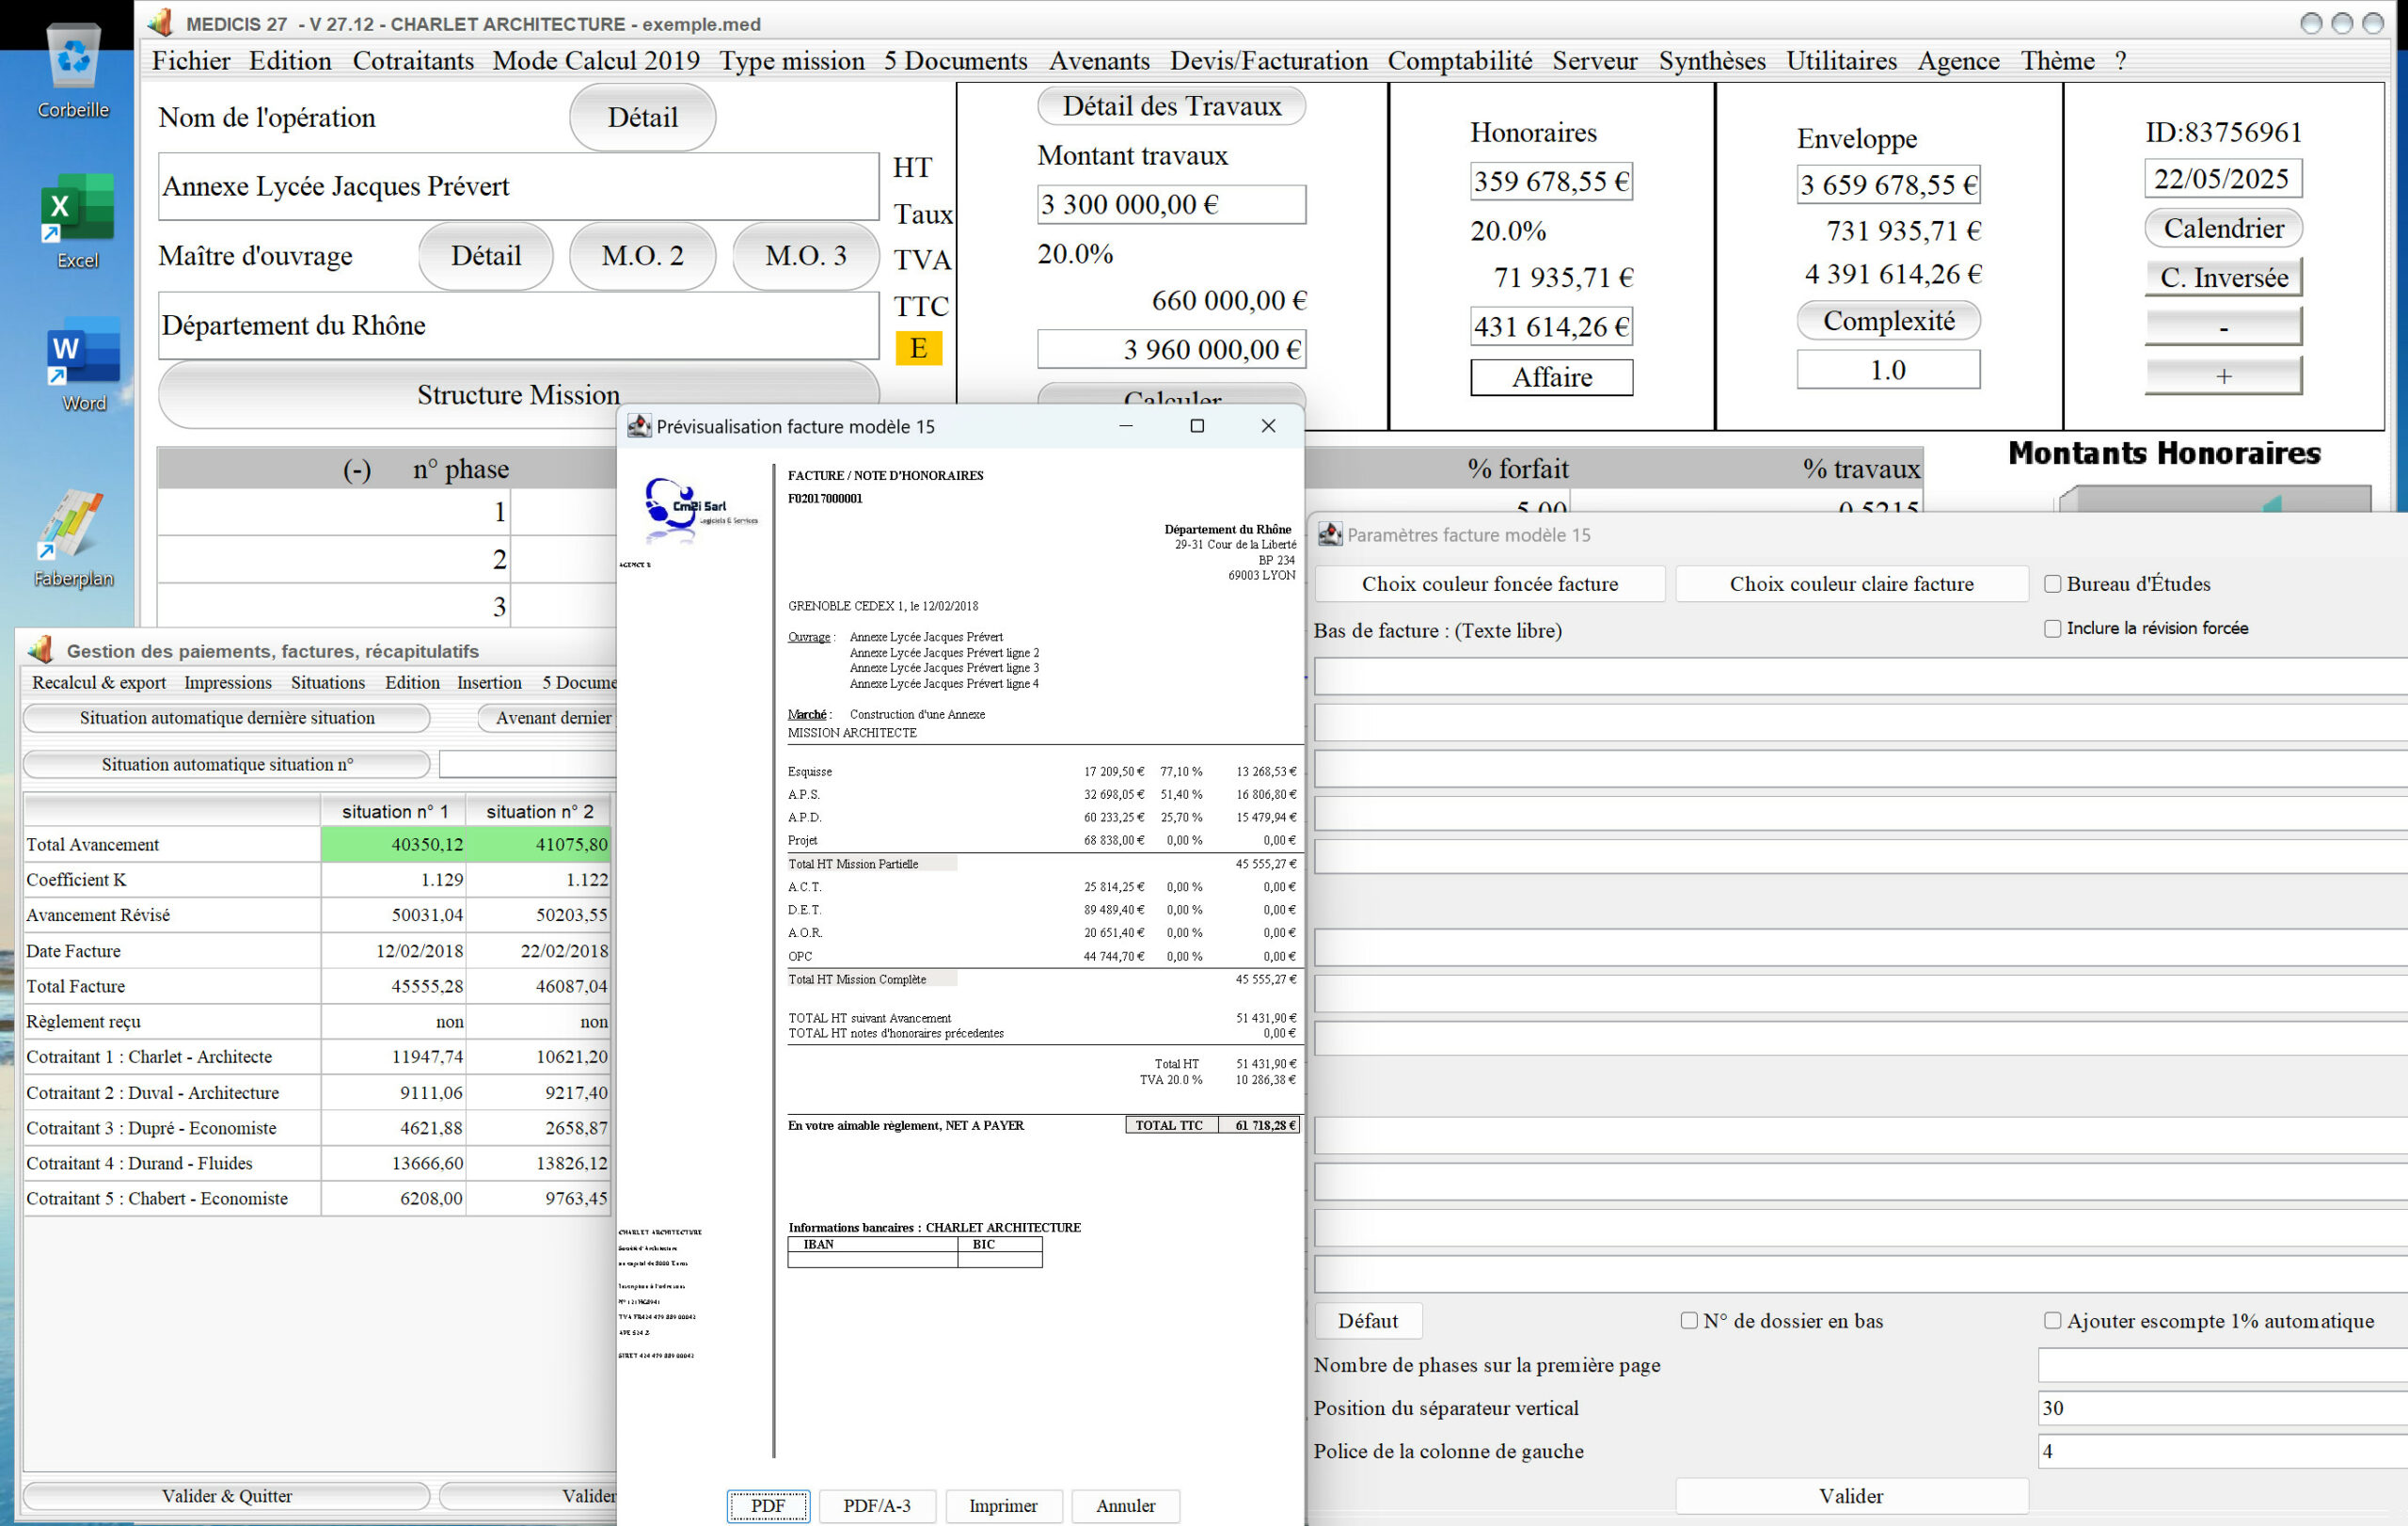Click Imprimer in the preview window
This screenshot has width=2408, height=1526.
click(1002, 1505)
